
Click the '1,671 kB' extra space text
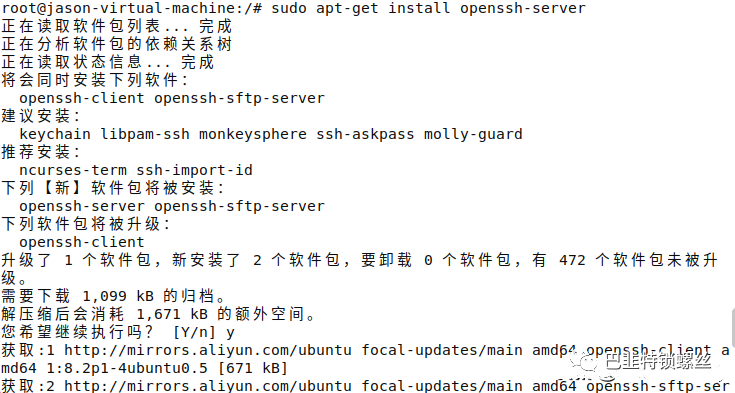click(172, 314)
